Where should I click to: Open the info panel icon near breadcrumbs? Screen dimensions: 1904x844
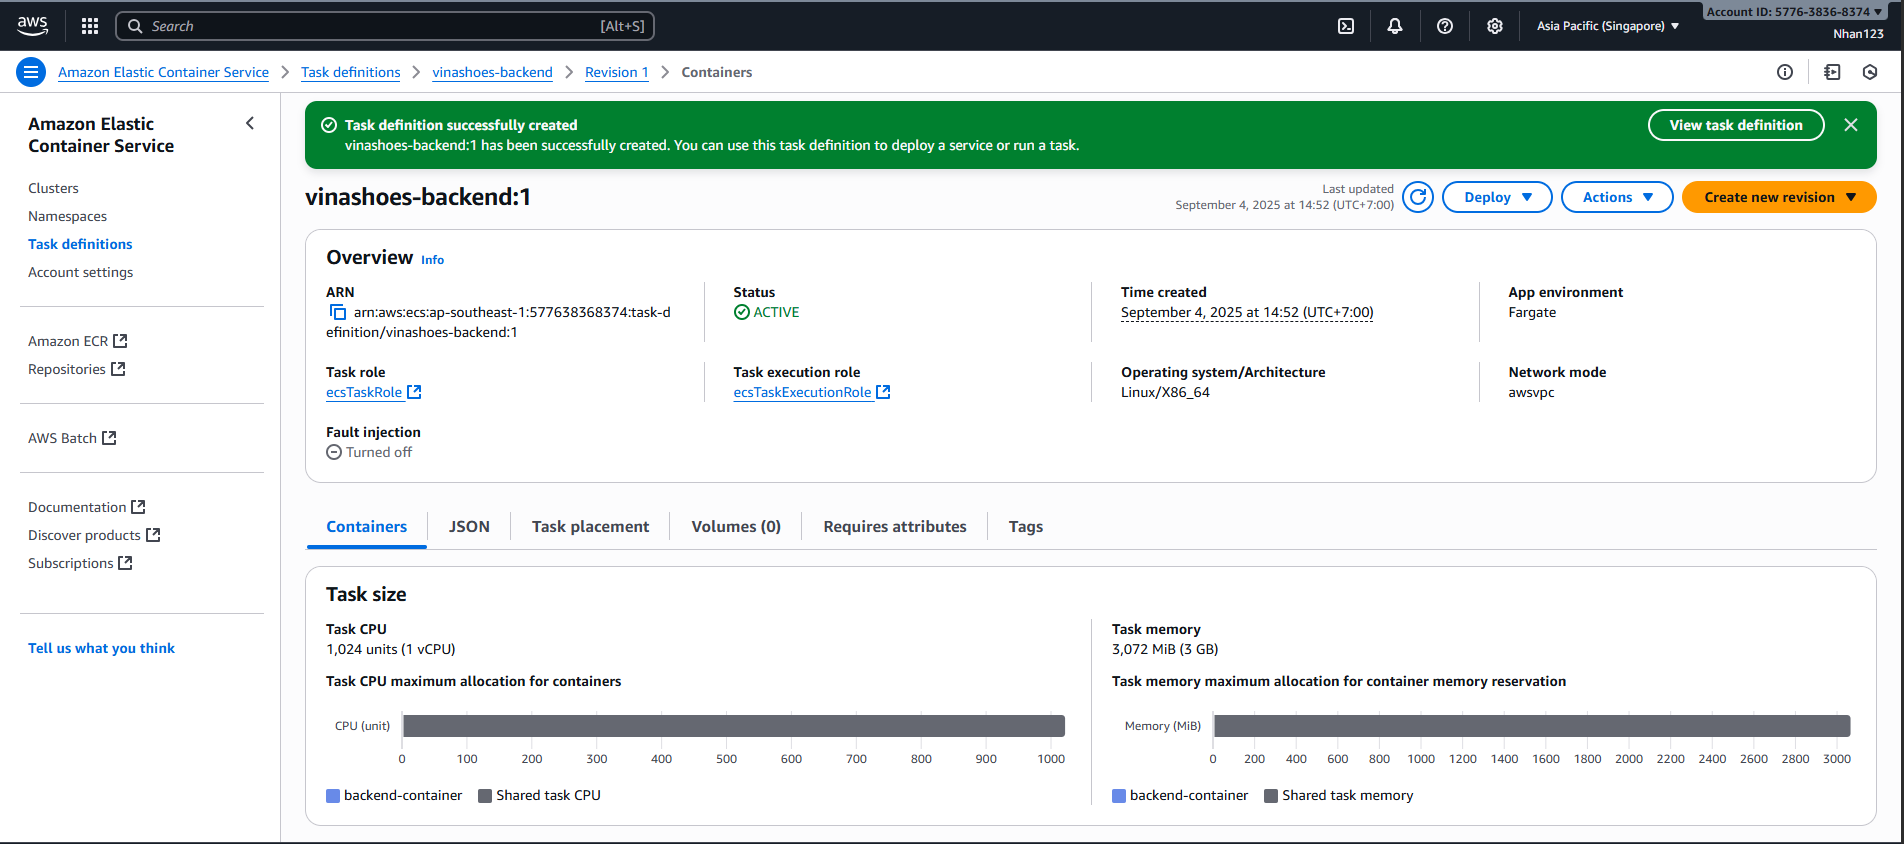click(1785, 72)
